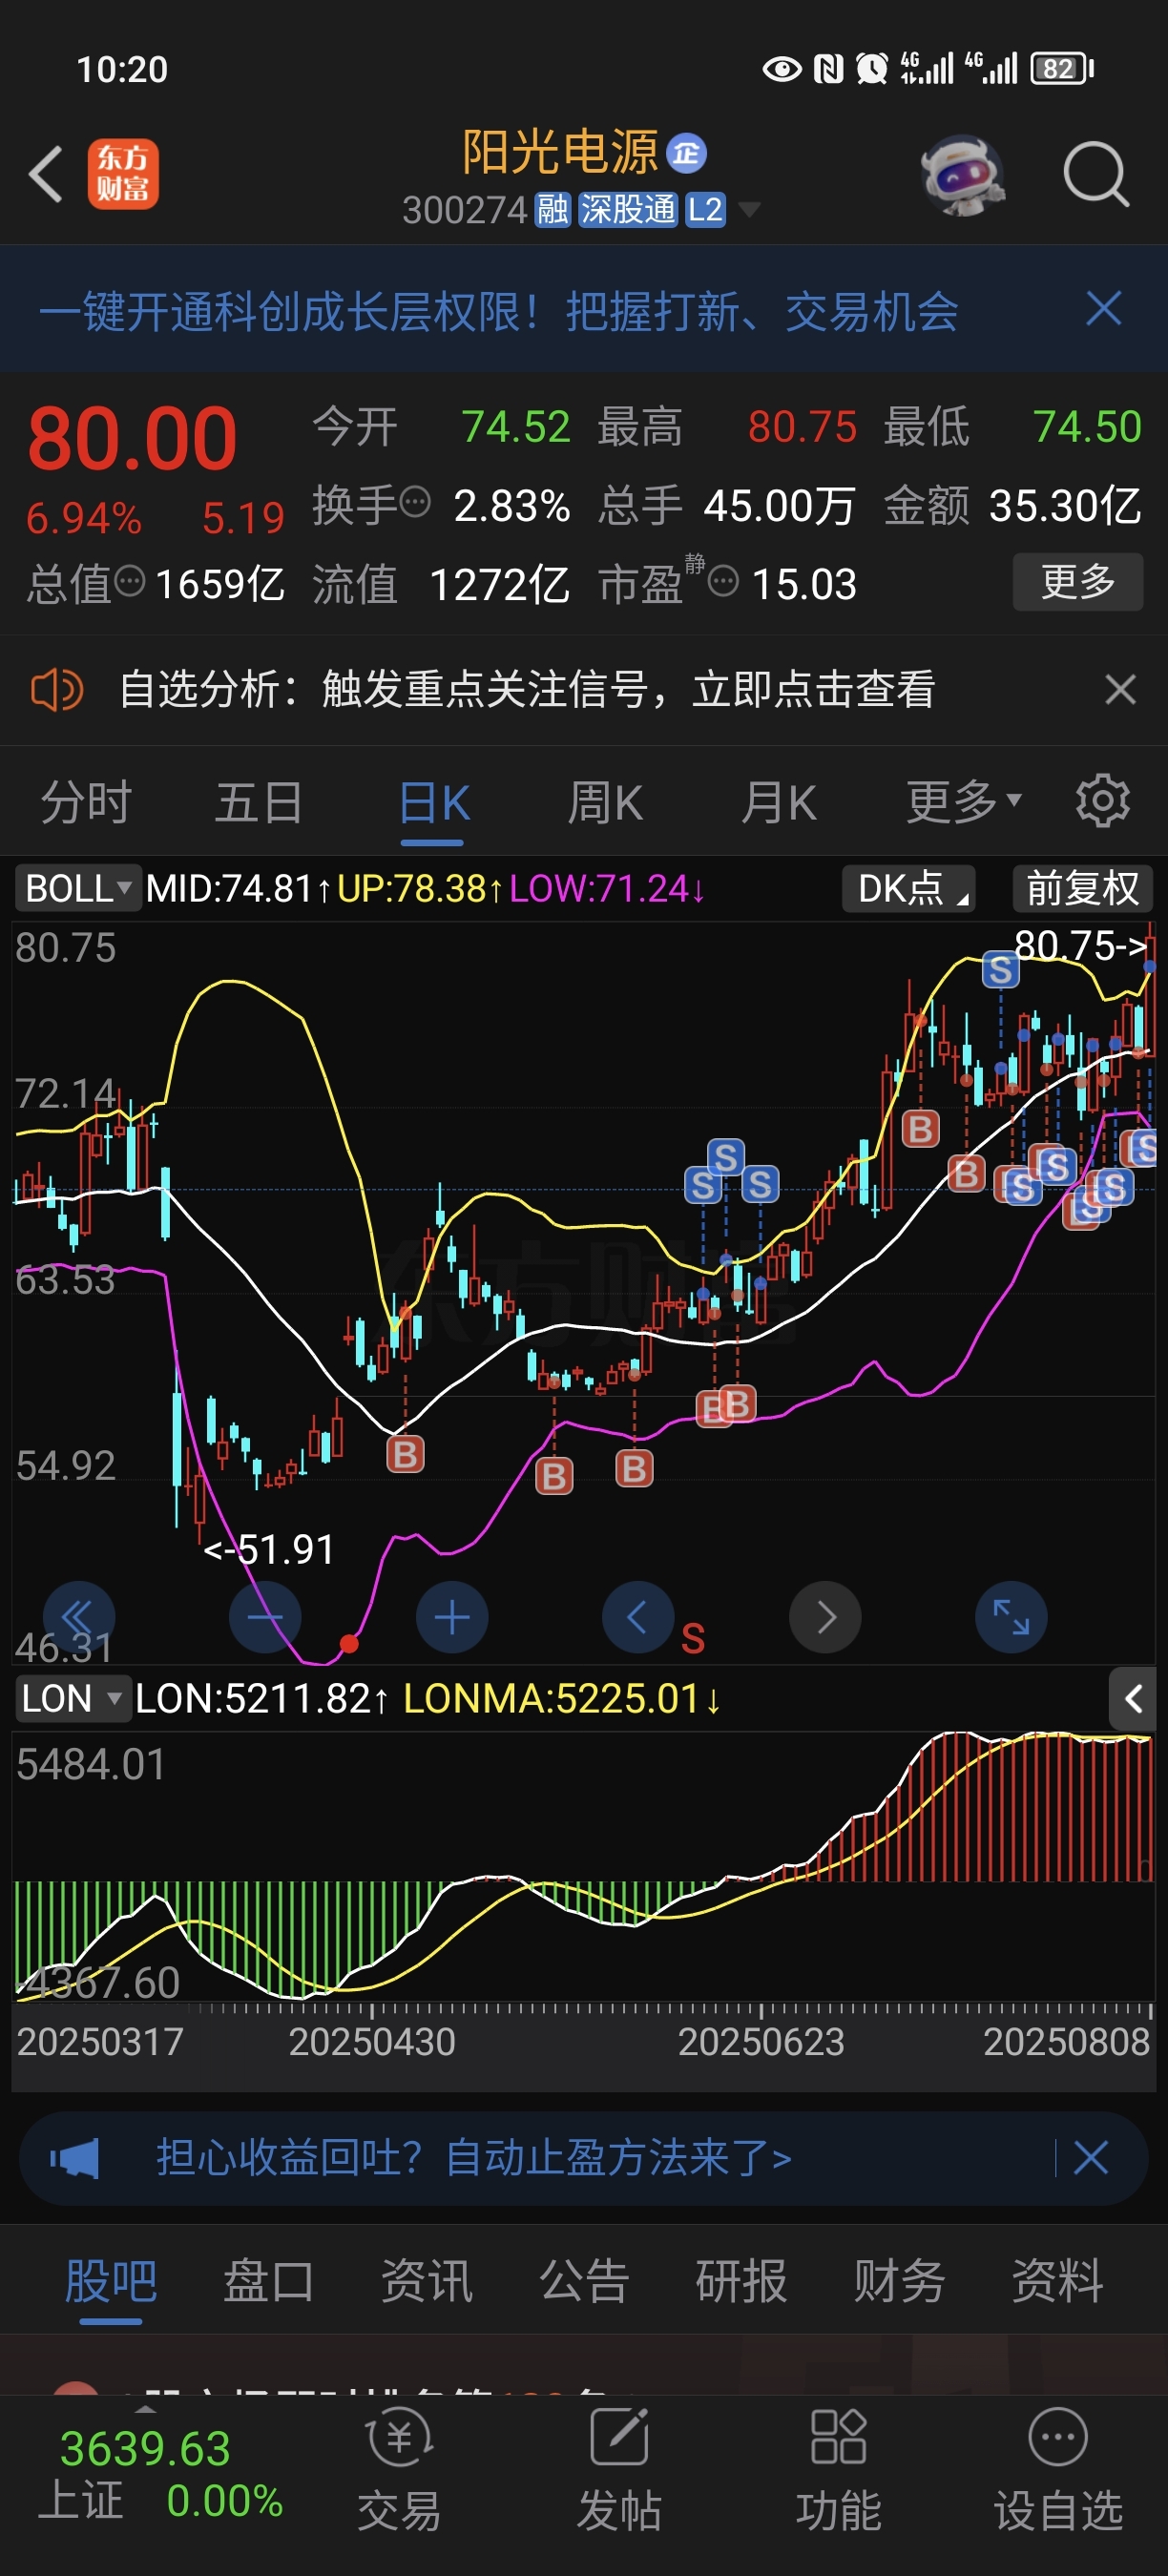This screenshot has height=2576, width=1168.
Task: Switch to the 资讯 tab
Action: pyautogui.click(x=426, y=2281)
